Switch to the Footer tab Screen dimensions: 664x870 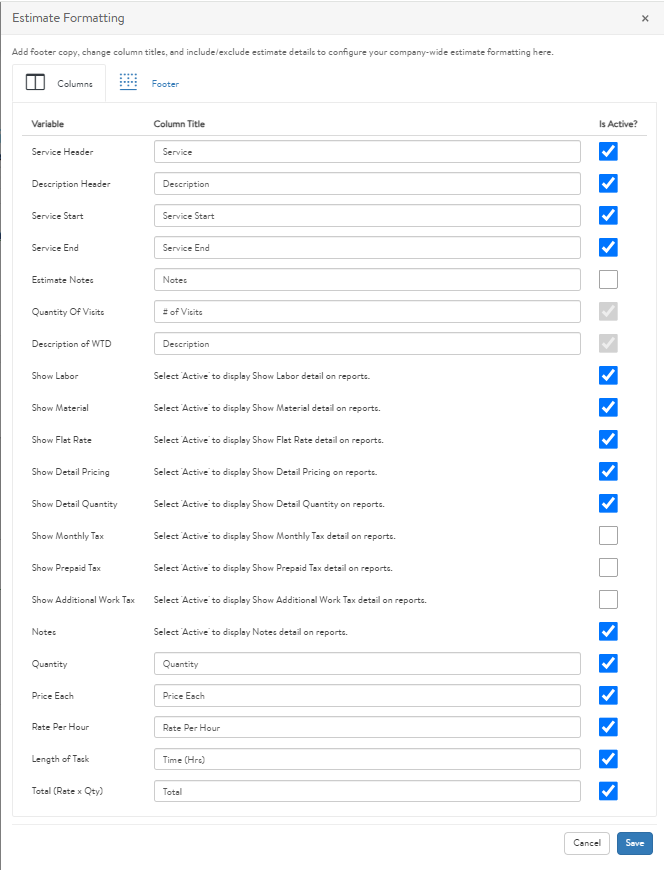pyautogui.click(x=165, y=84)
